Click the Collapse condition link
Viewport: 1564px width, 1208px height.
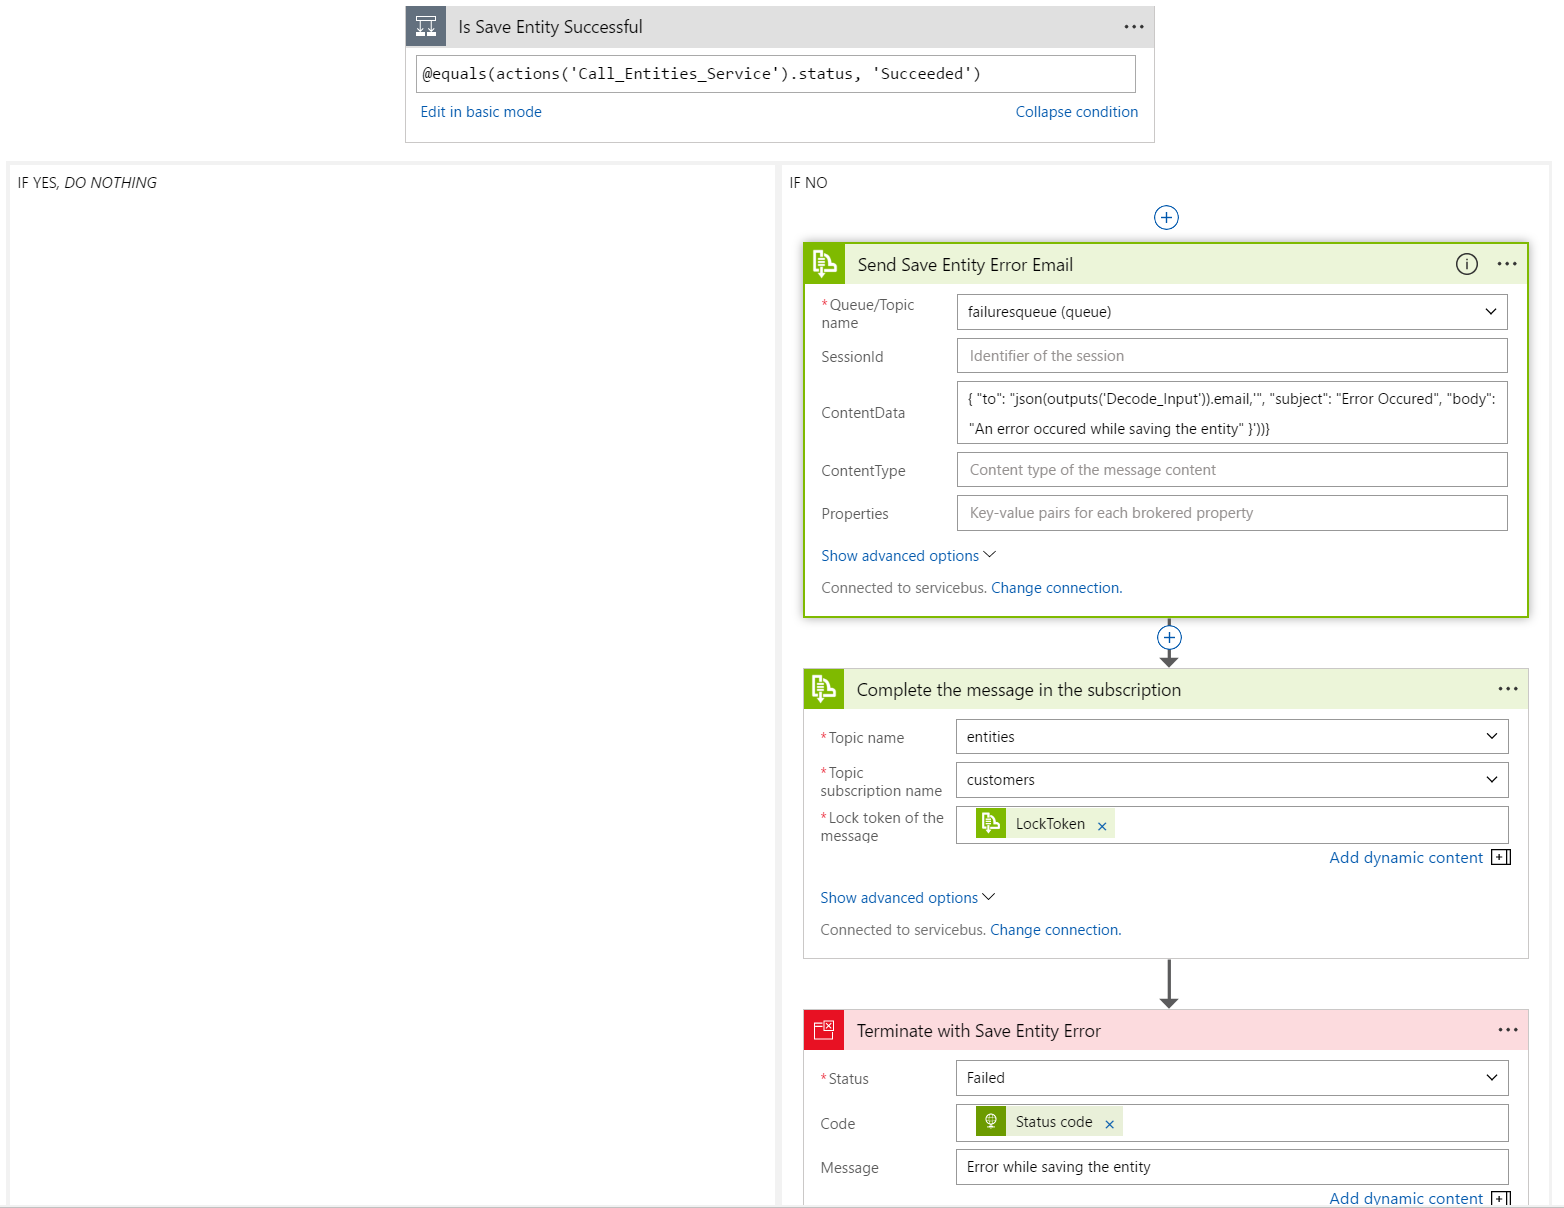1076,112
